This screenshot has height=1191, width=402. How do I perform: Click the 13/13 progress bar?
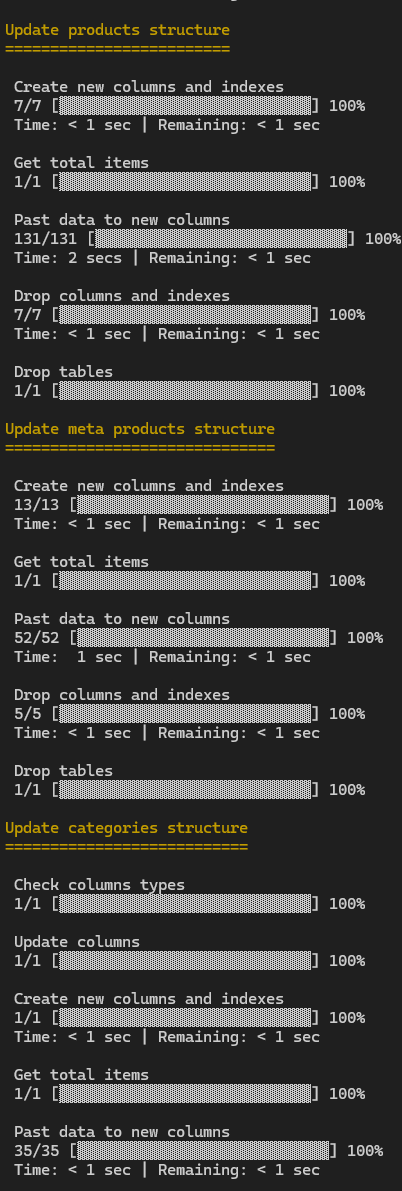pyautogui.click(x=203, y=504)
